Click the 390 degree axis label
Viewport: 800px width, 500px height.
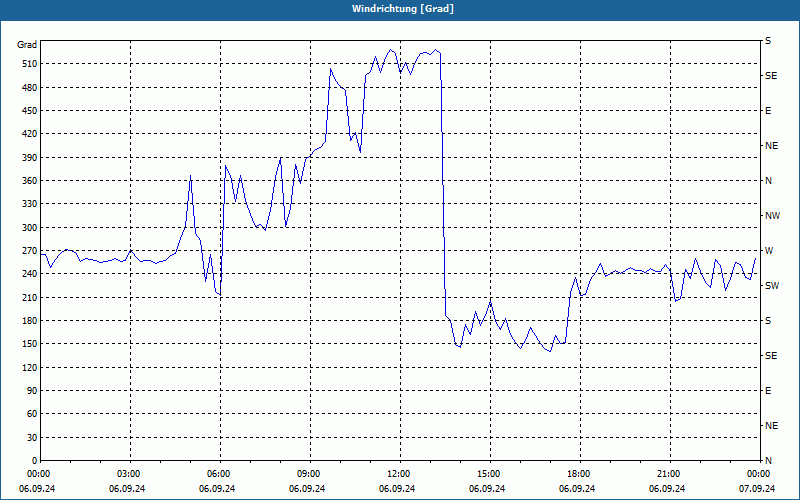point(30,158)
